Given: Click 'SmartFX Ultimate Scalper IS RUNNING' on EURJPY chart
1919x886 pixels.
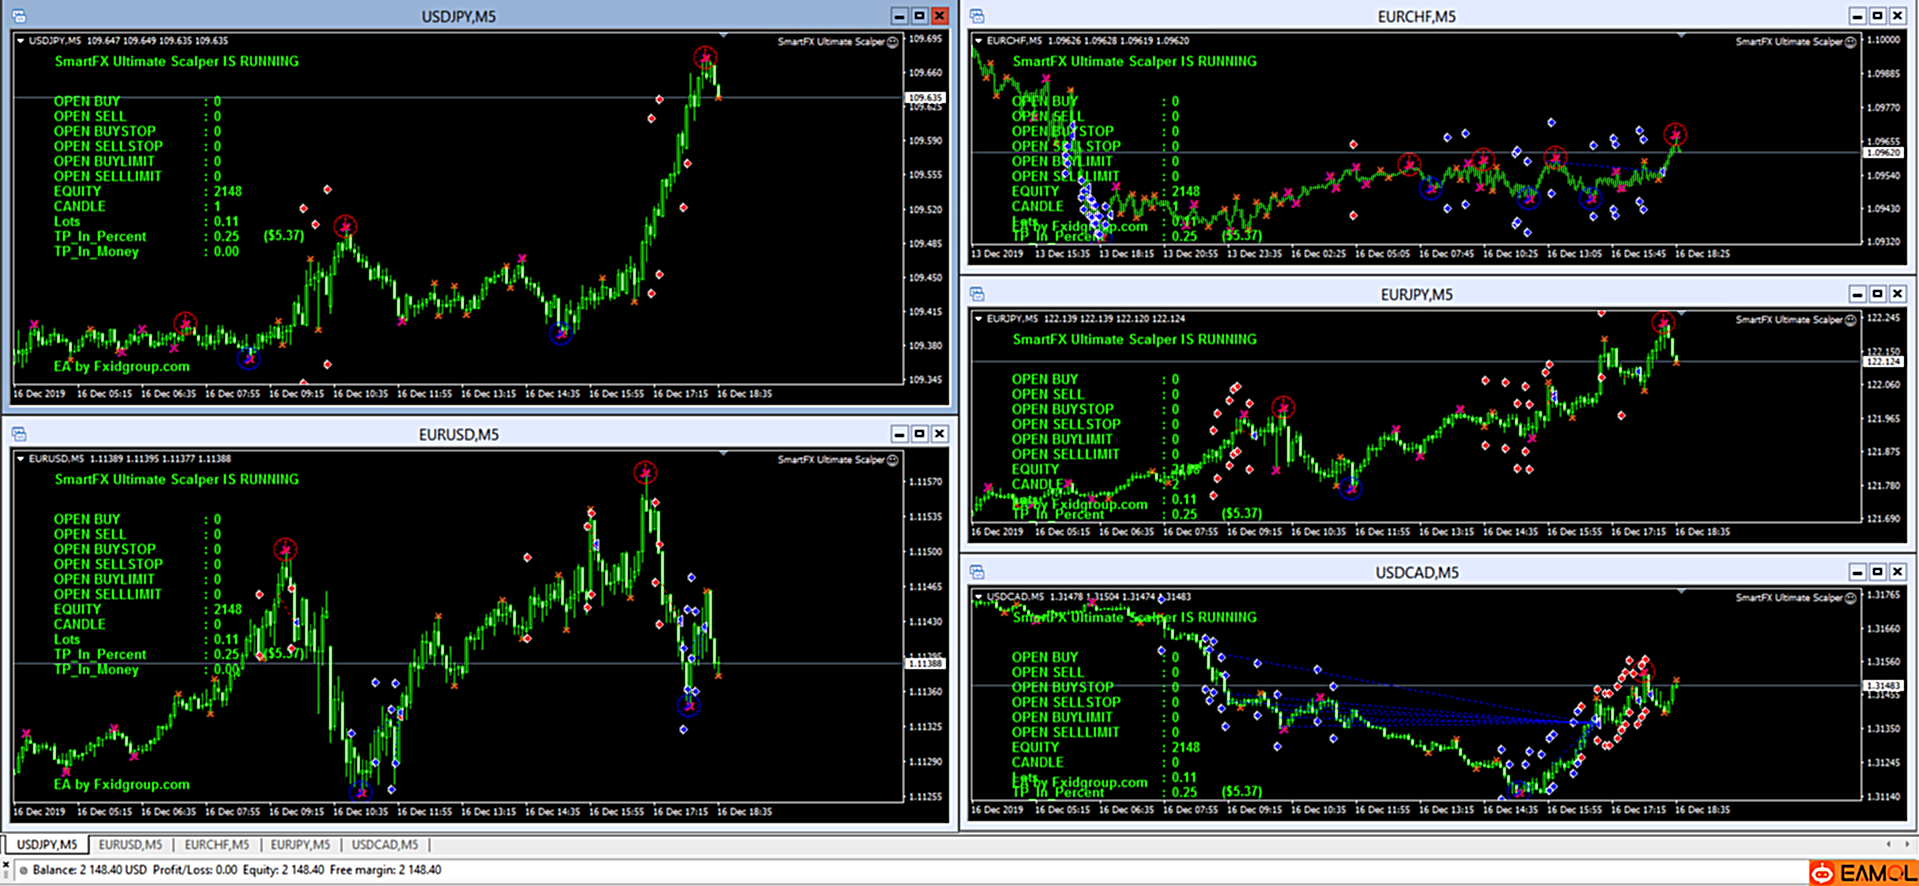Looking at the screenshot, I should click(1135, 339).
